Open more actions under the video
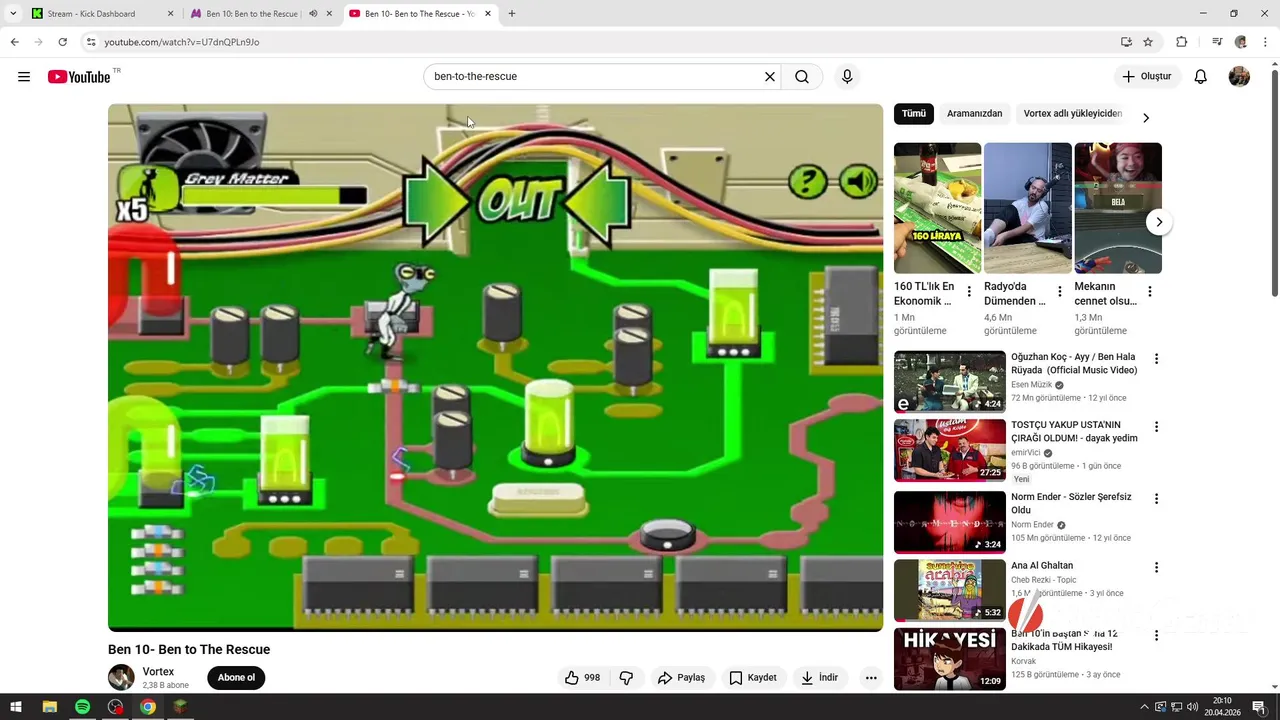 click(x=871, y=678)
